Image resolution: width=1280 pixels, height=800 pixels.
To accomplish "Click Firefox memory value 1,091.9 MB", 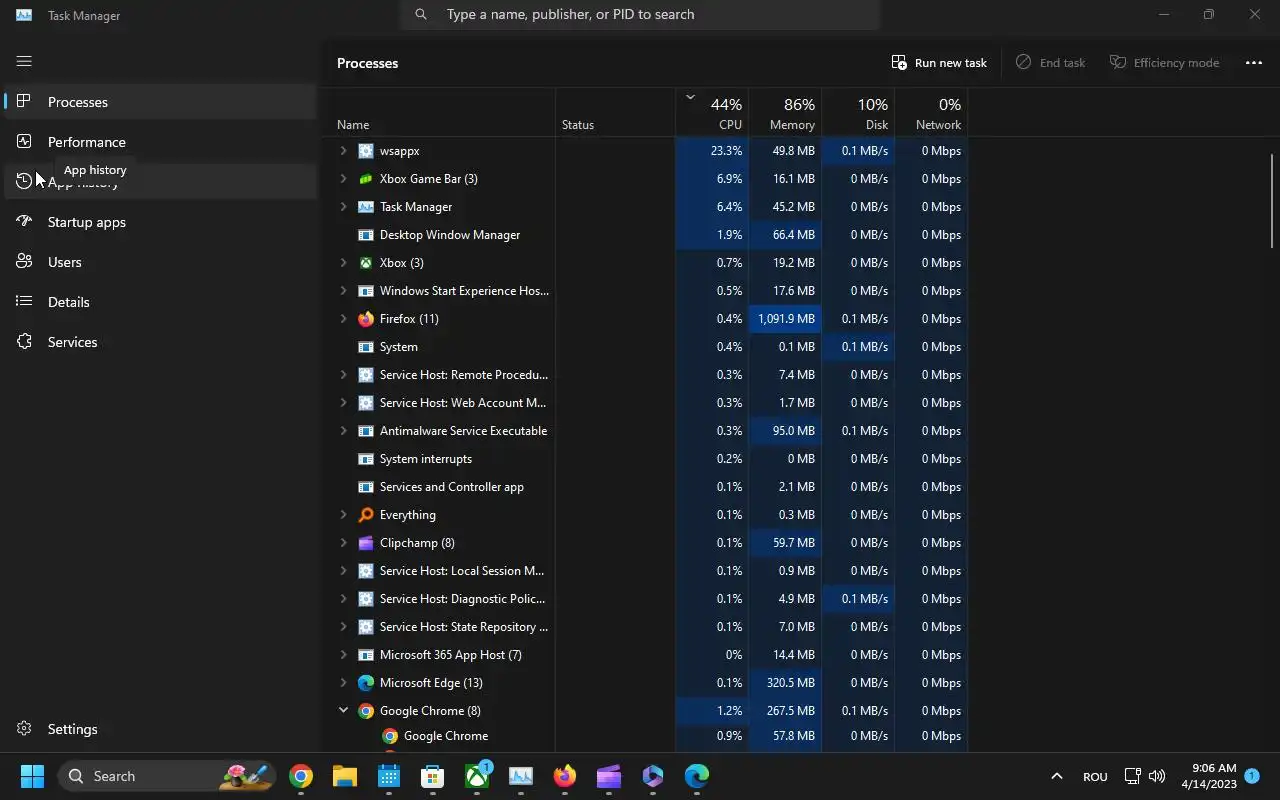I will pyautogui.click(x=786, y=319).
